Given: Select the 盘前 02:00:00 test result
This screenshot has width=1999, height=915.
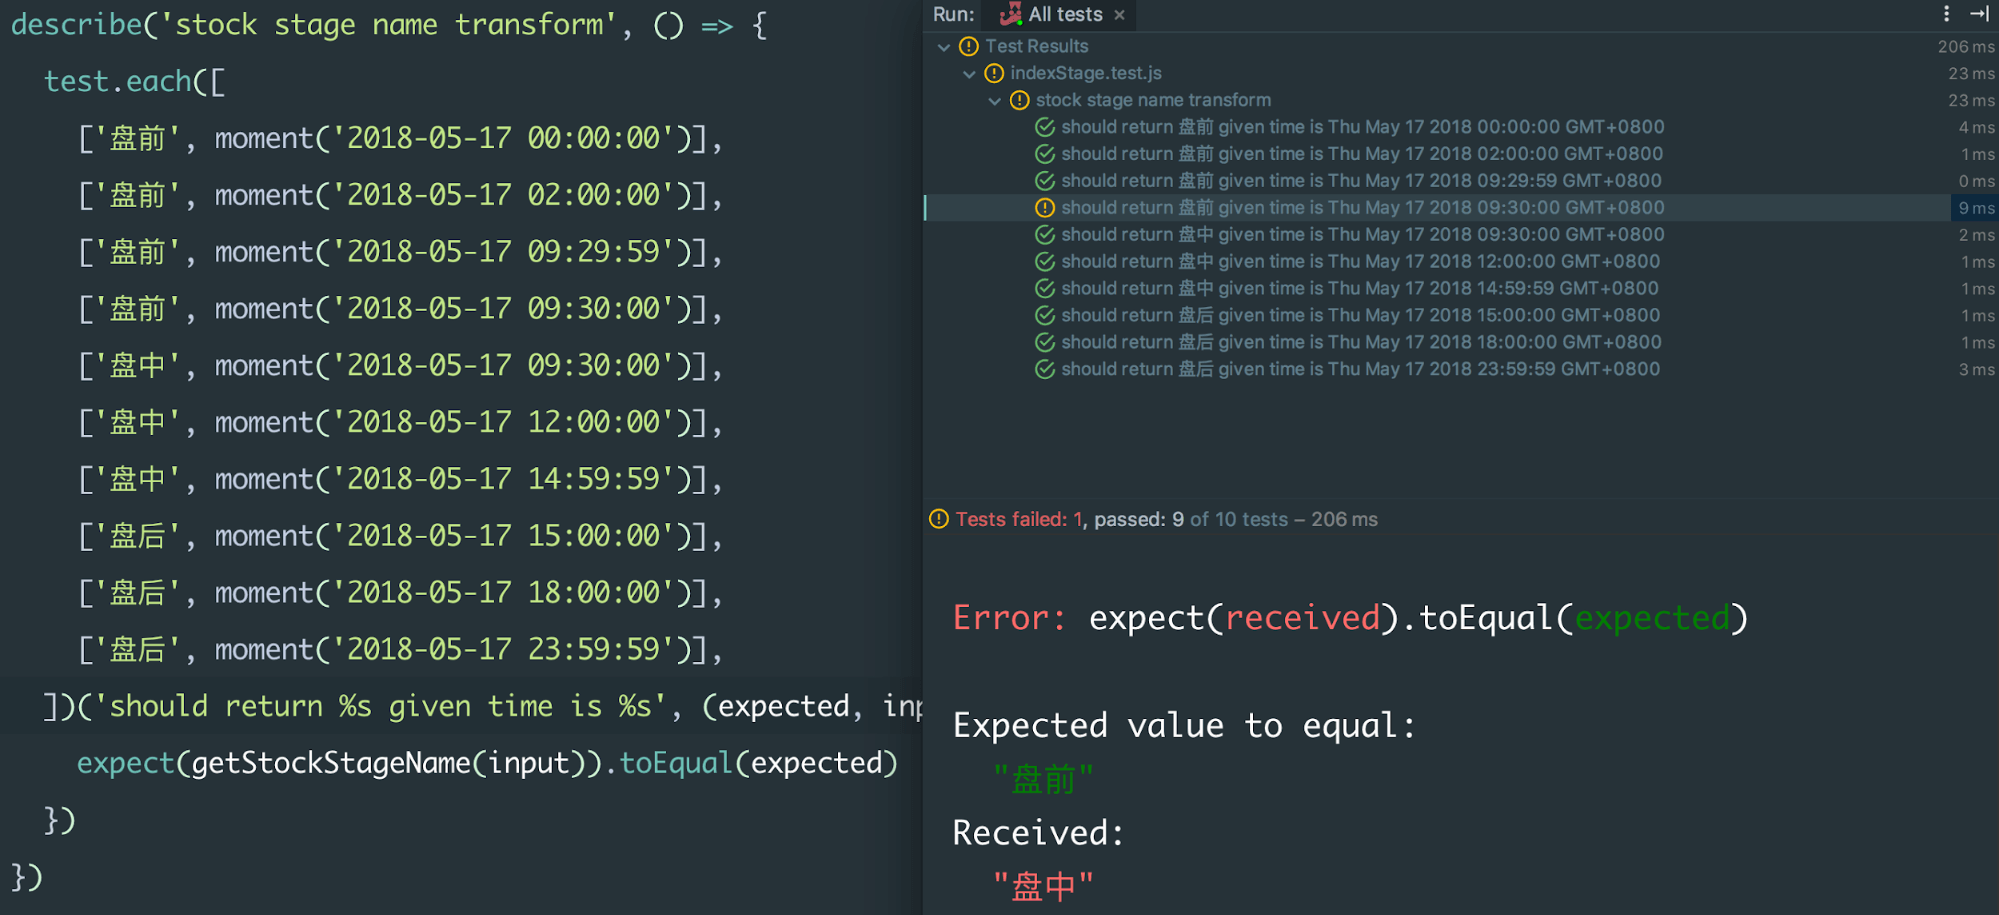Looking at the screenshot, I should coord(1362,154).
